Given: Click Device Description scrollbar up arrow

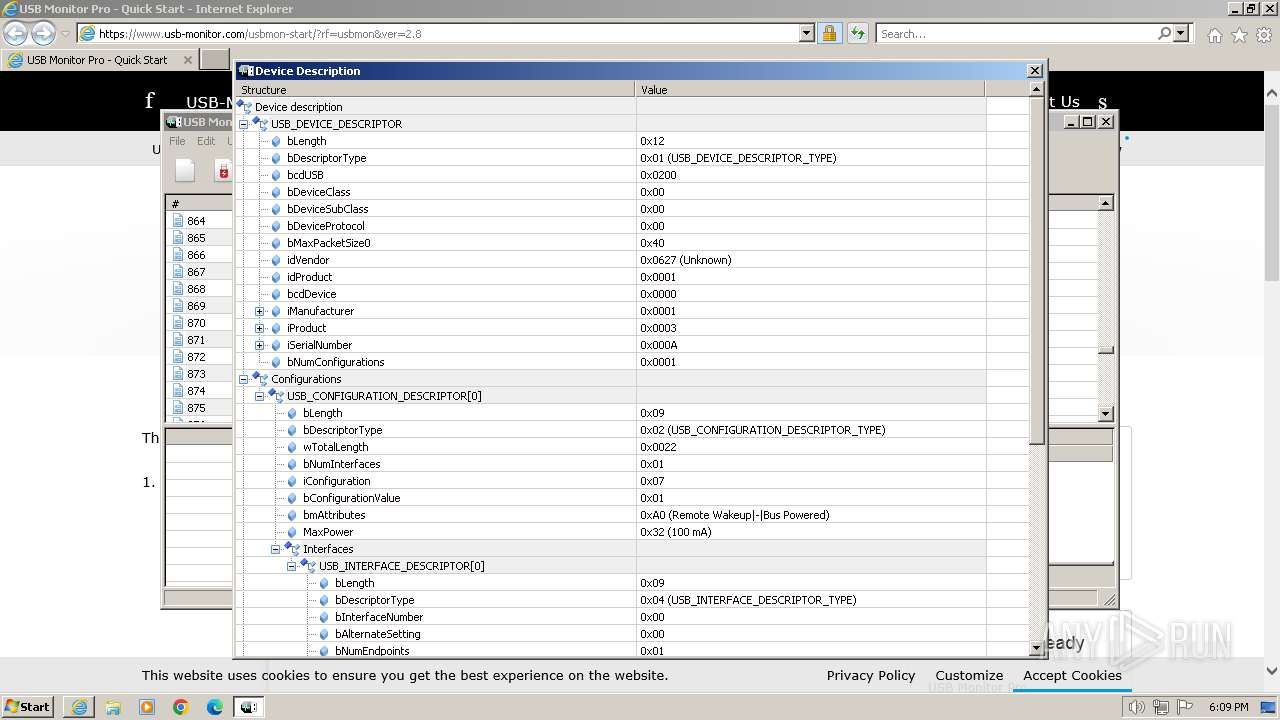Looking at the screenshot, I should [x=1037, y=89].
